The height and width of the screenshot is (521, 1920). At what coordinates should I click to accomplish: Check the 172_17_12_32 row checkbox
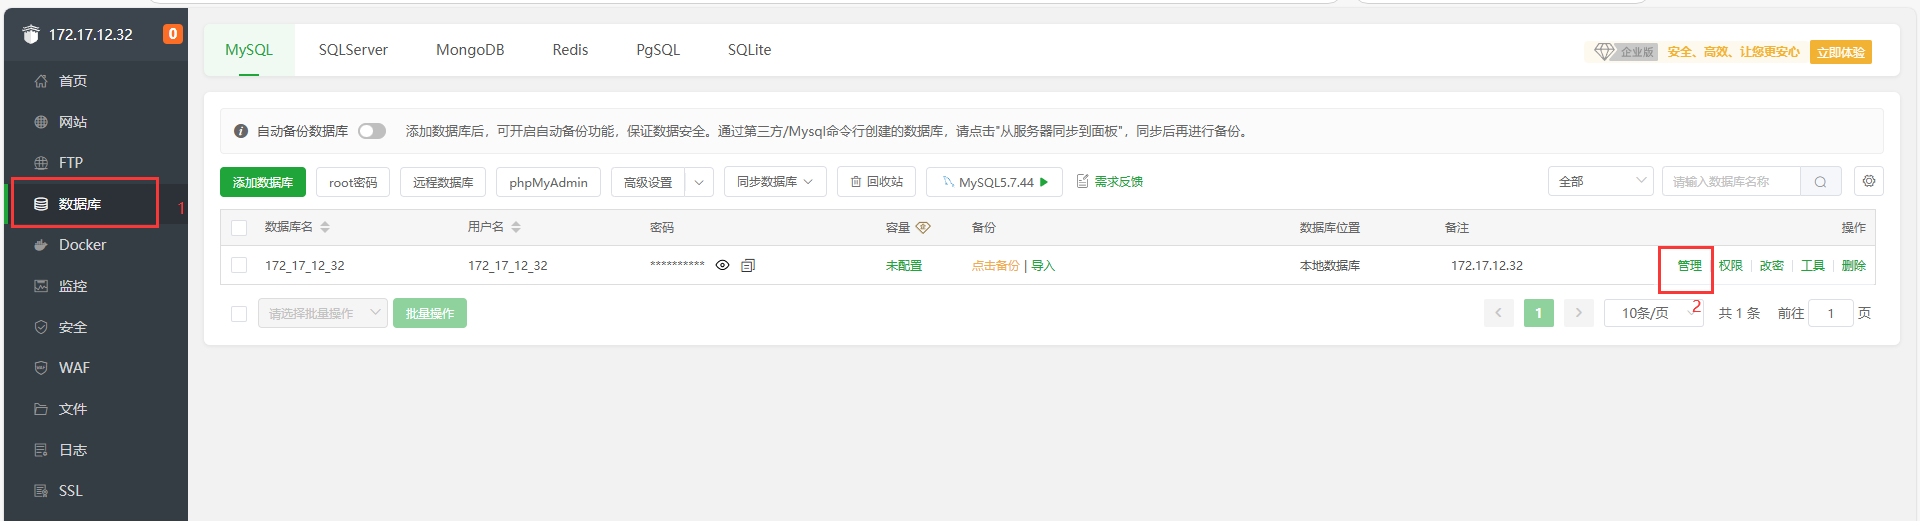pos(239,265)
